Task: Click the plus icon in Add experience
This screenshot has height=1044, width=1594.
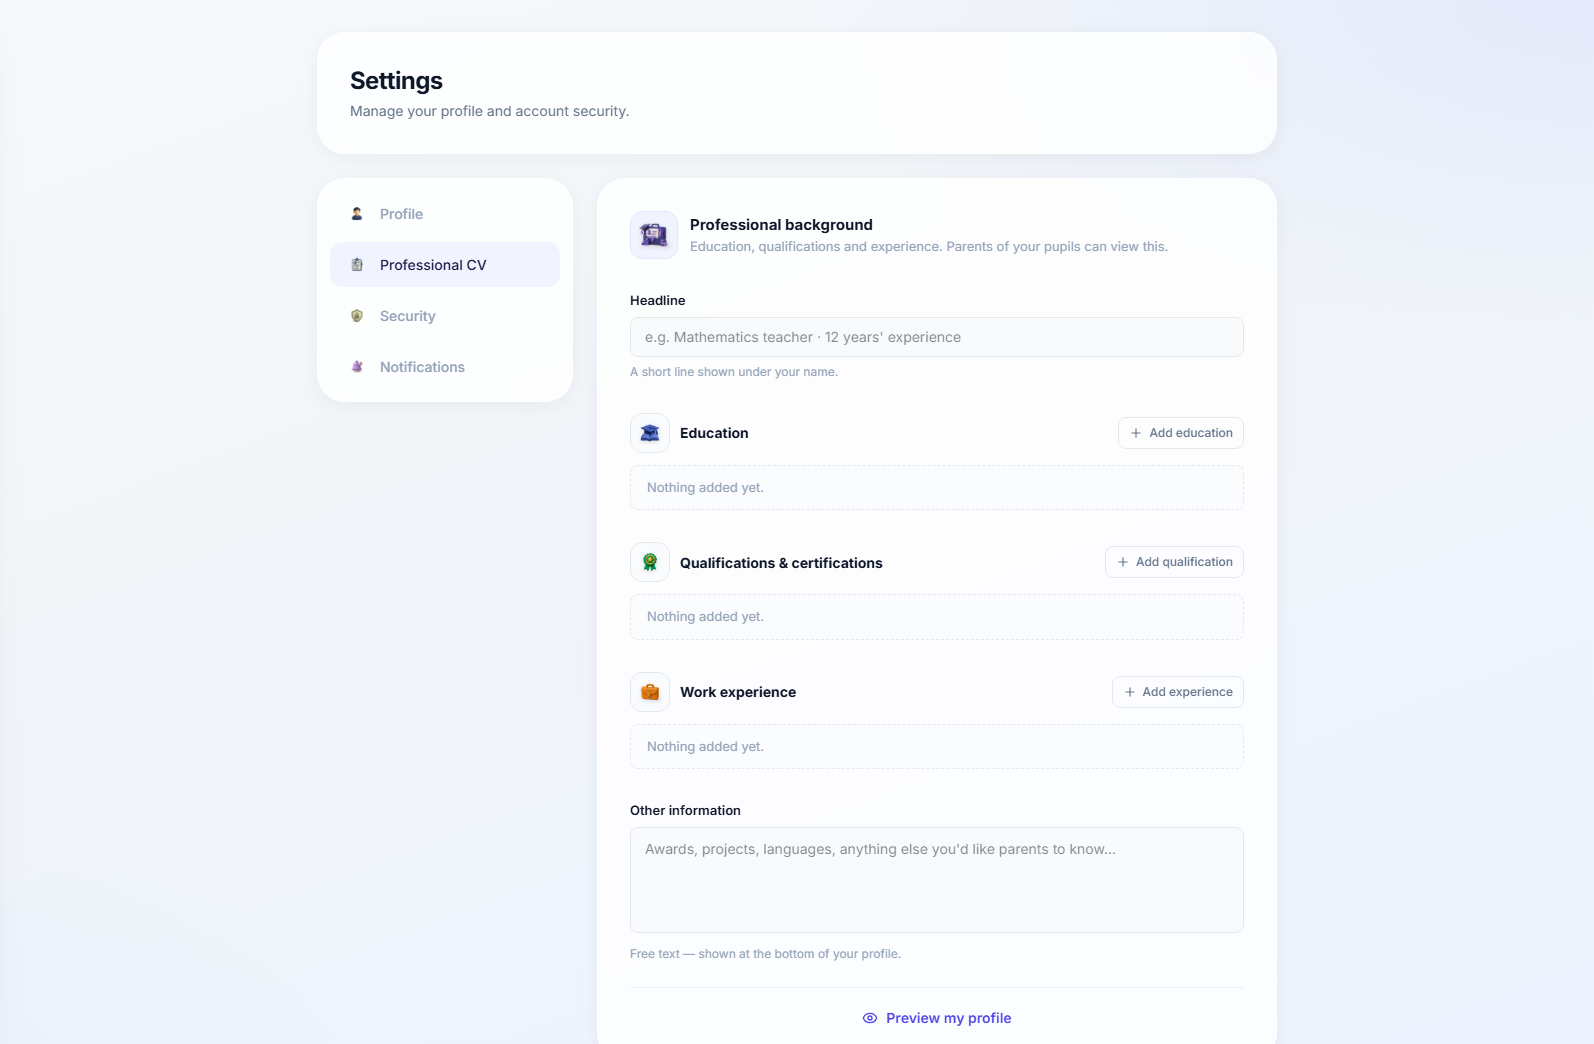Action: point(1130,692)
